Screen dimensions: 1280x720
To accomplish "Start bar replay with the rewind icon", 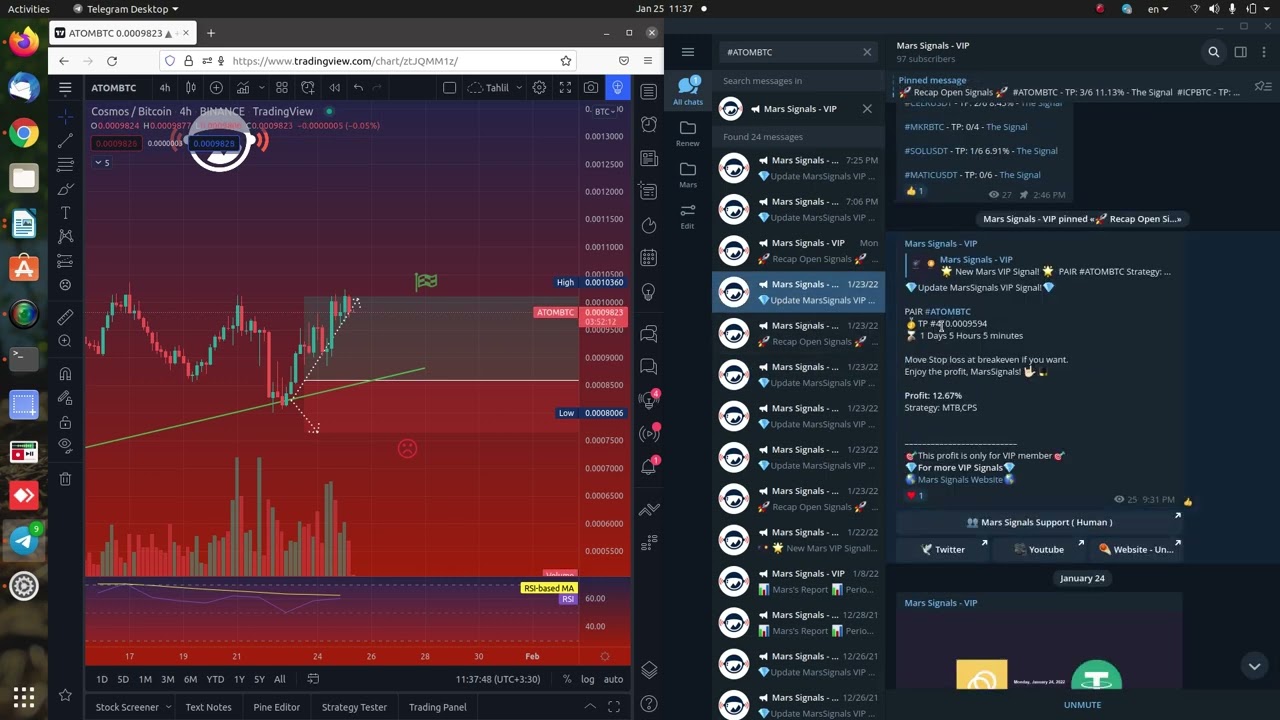I will click(x=334, y=88).
